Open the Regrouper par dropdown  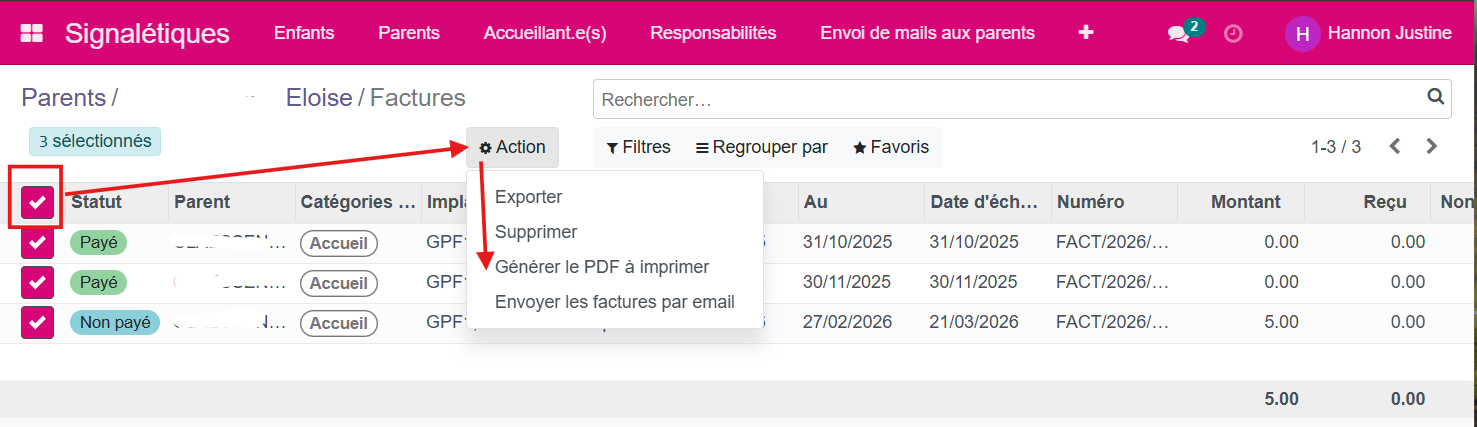762,147
